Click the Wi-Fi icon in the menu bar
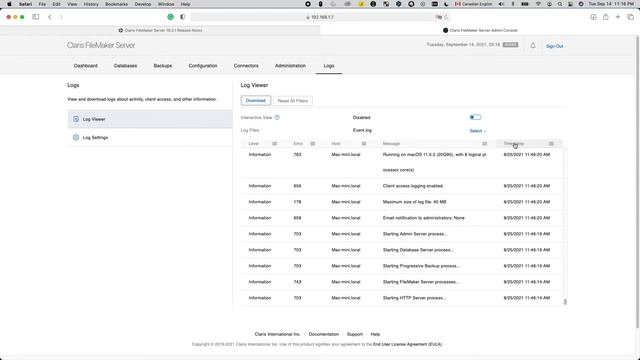Viewport: 640px width, 360px height. pos(538,4)
